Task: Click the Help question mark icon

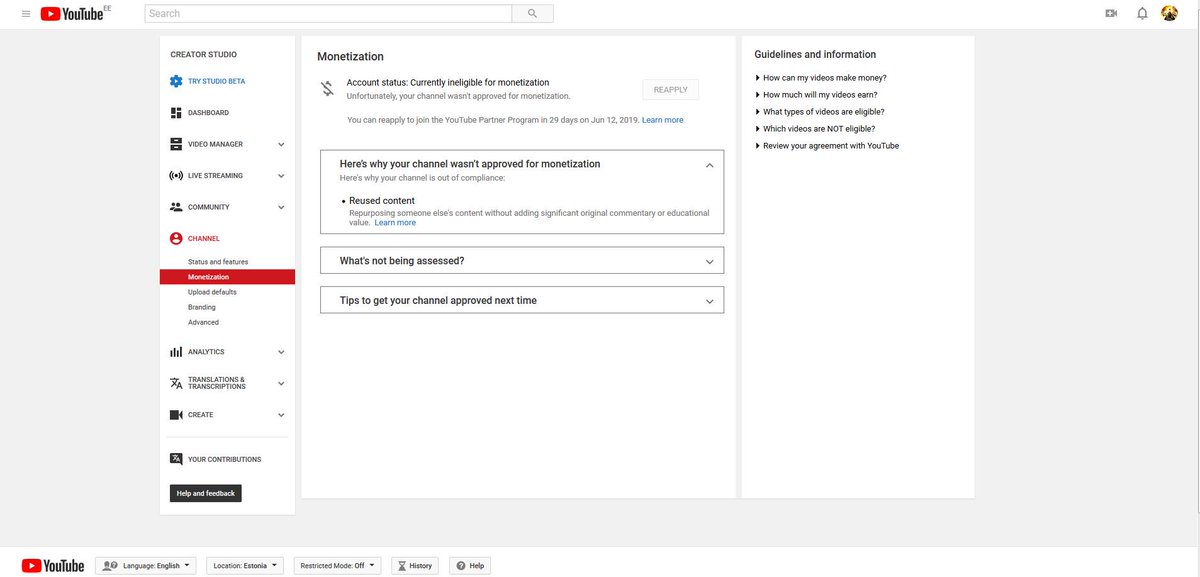Action: (461, 566)
